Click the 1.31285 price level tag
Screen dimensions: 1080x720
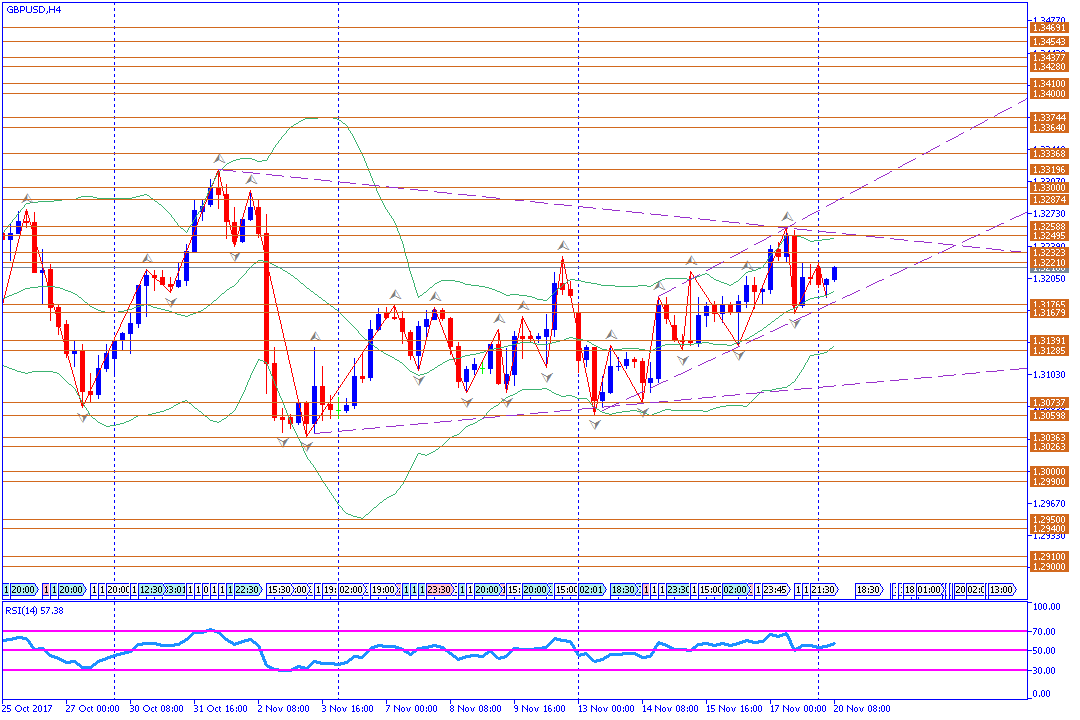click(1049, 351)
